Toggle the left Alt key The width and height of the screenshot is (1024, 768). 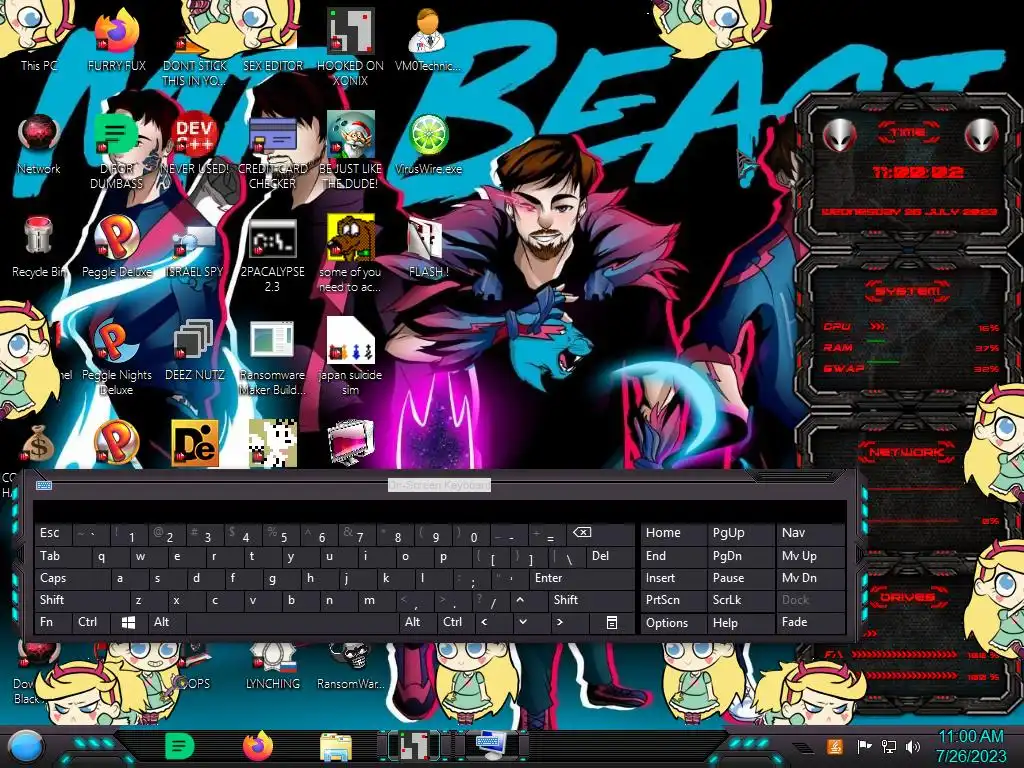click(167, 622)
